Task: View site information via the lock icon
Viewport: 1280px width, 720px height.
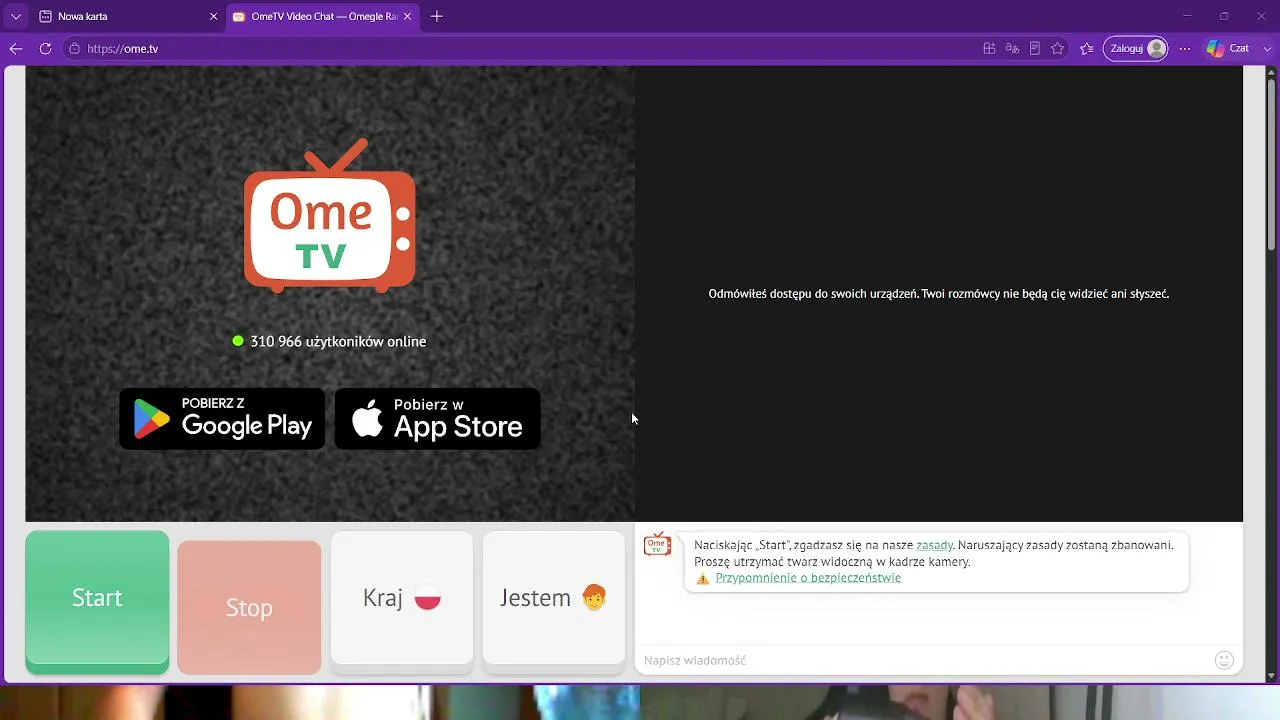Action: [74, 48]
